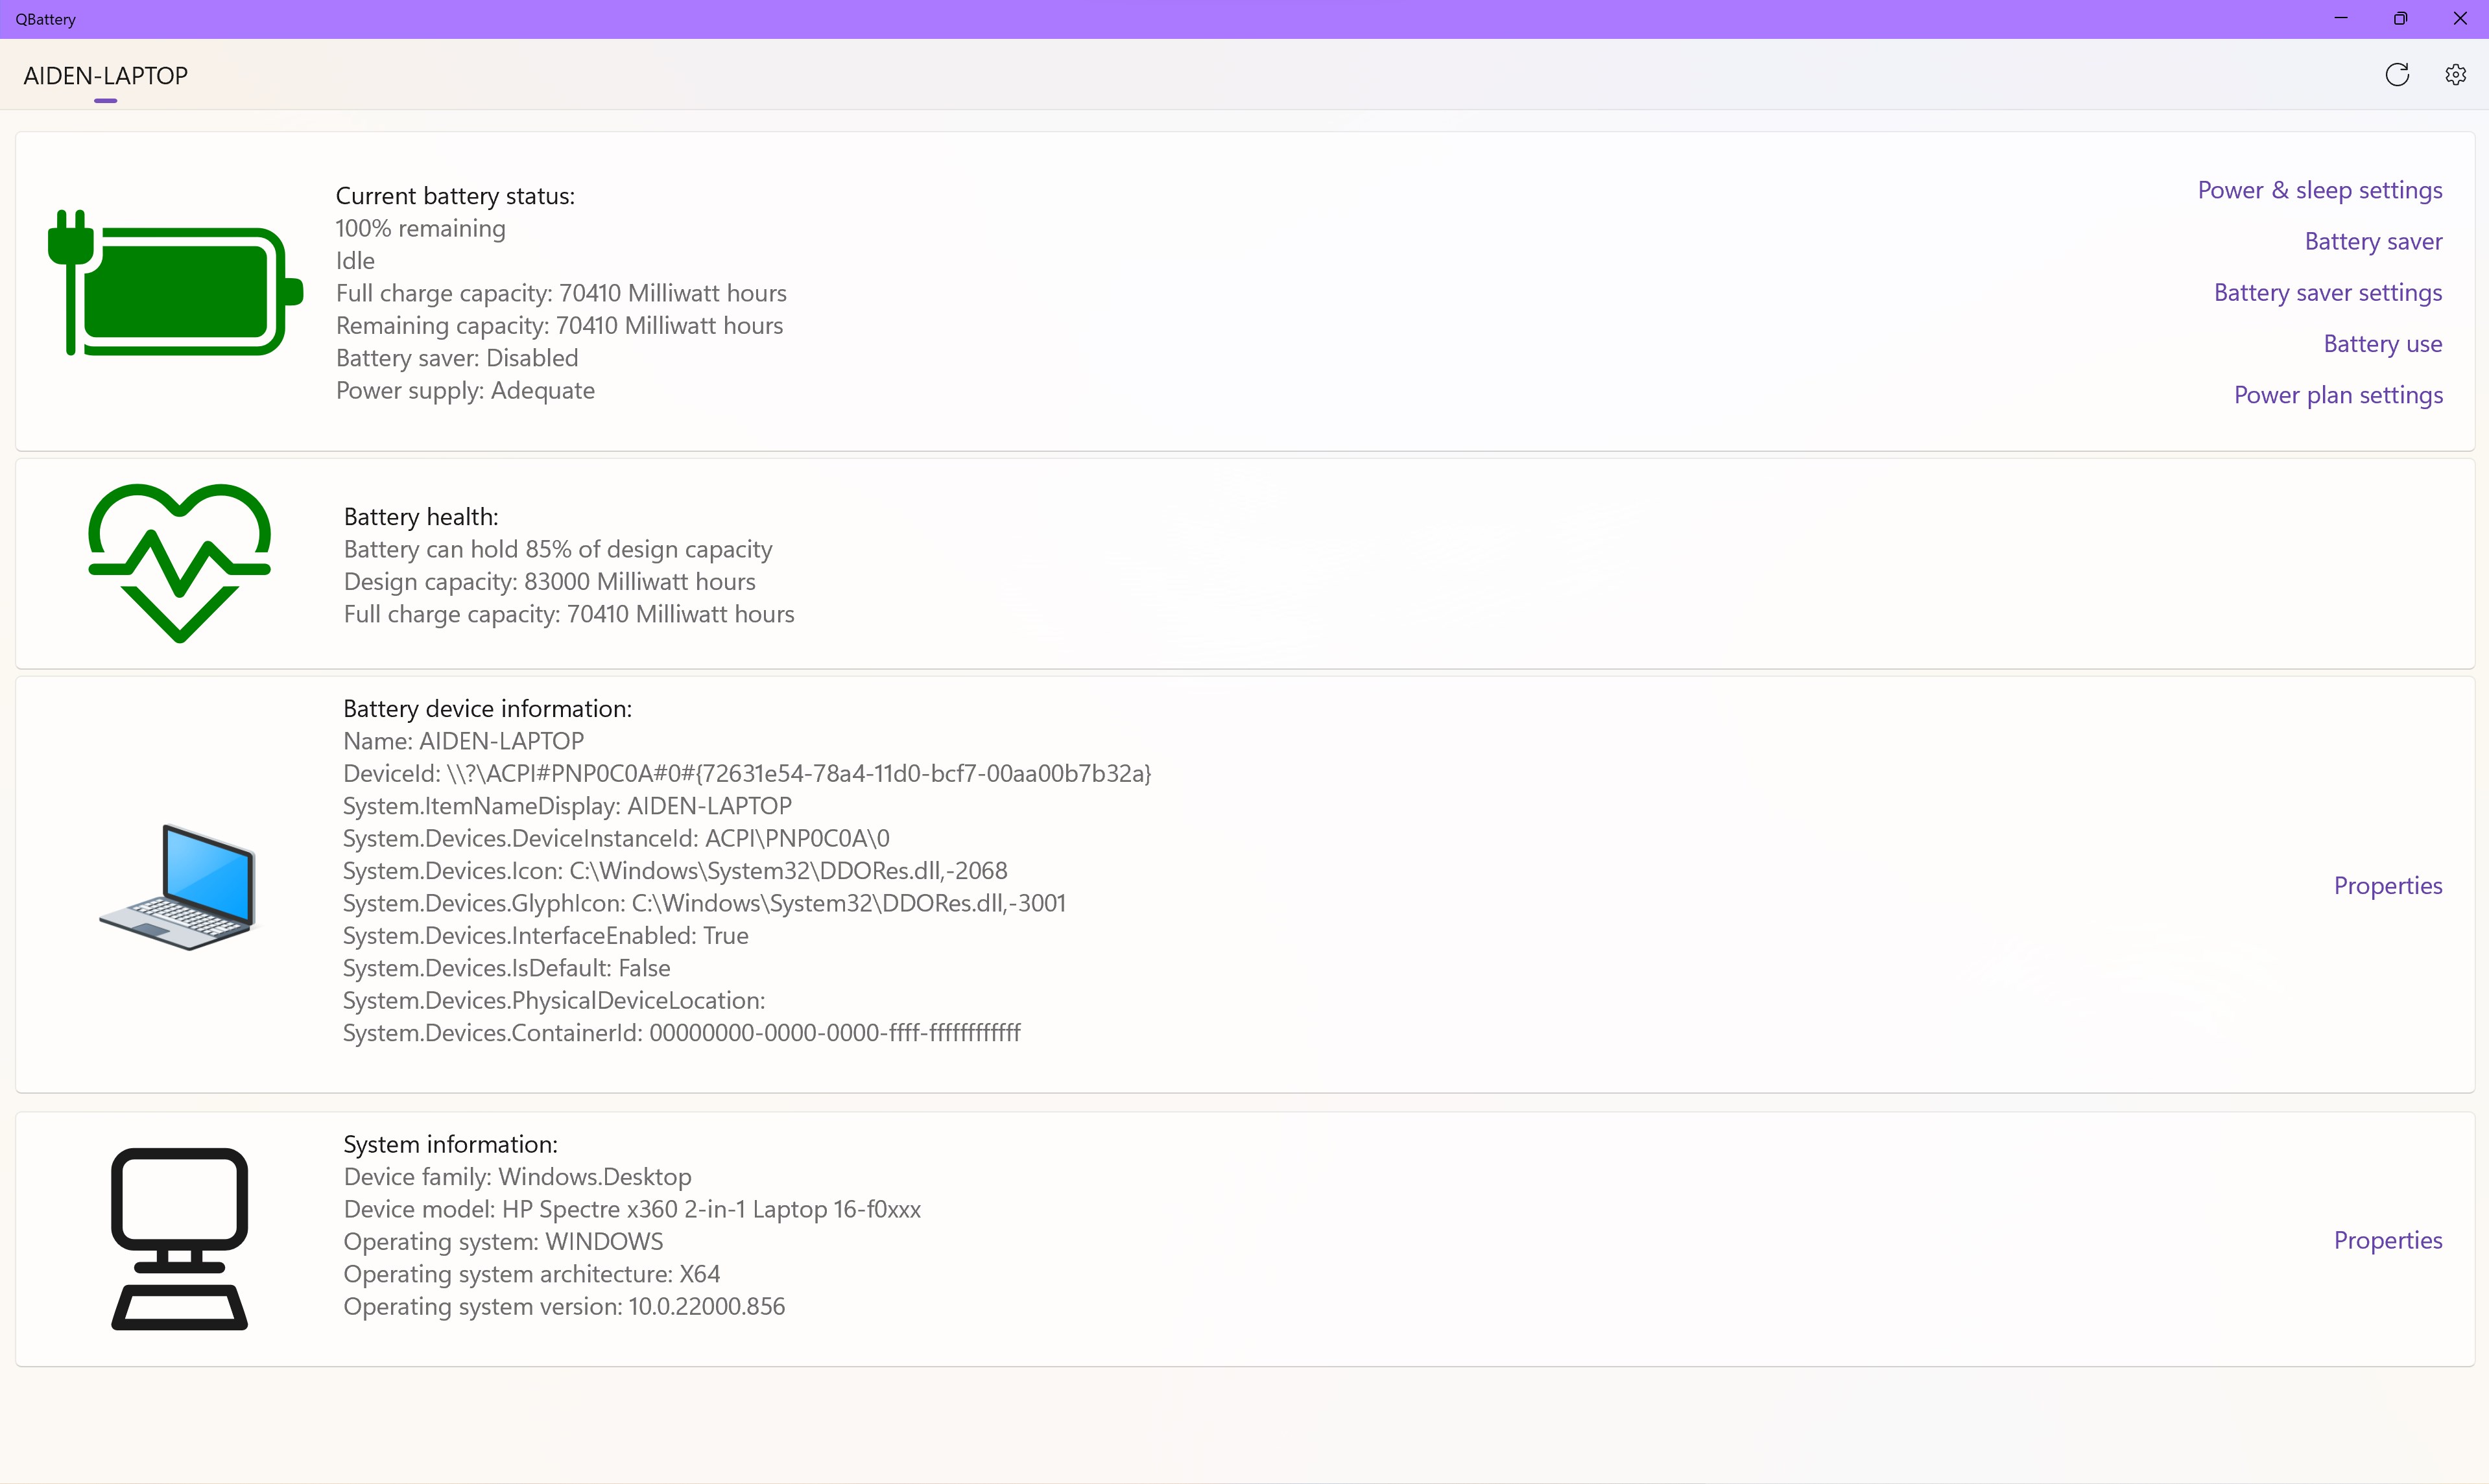Open Battery saver settings link

click(2327, 292)
